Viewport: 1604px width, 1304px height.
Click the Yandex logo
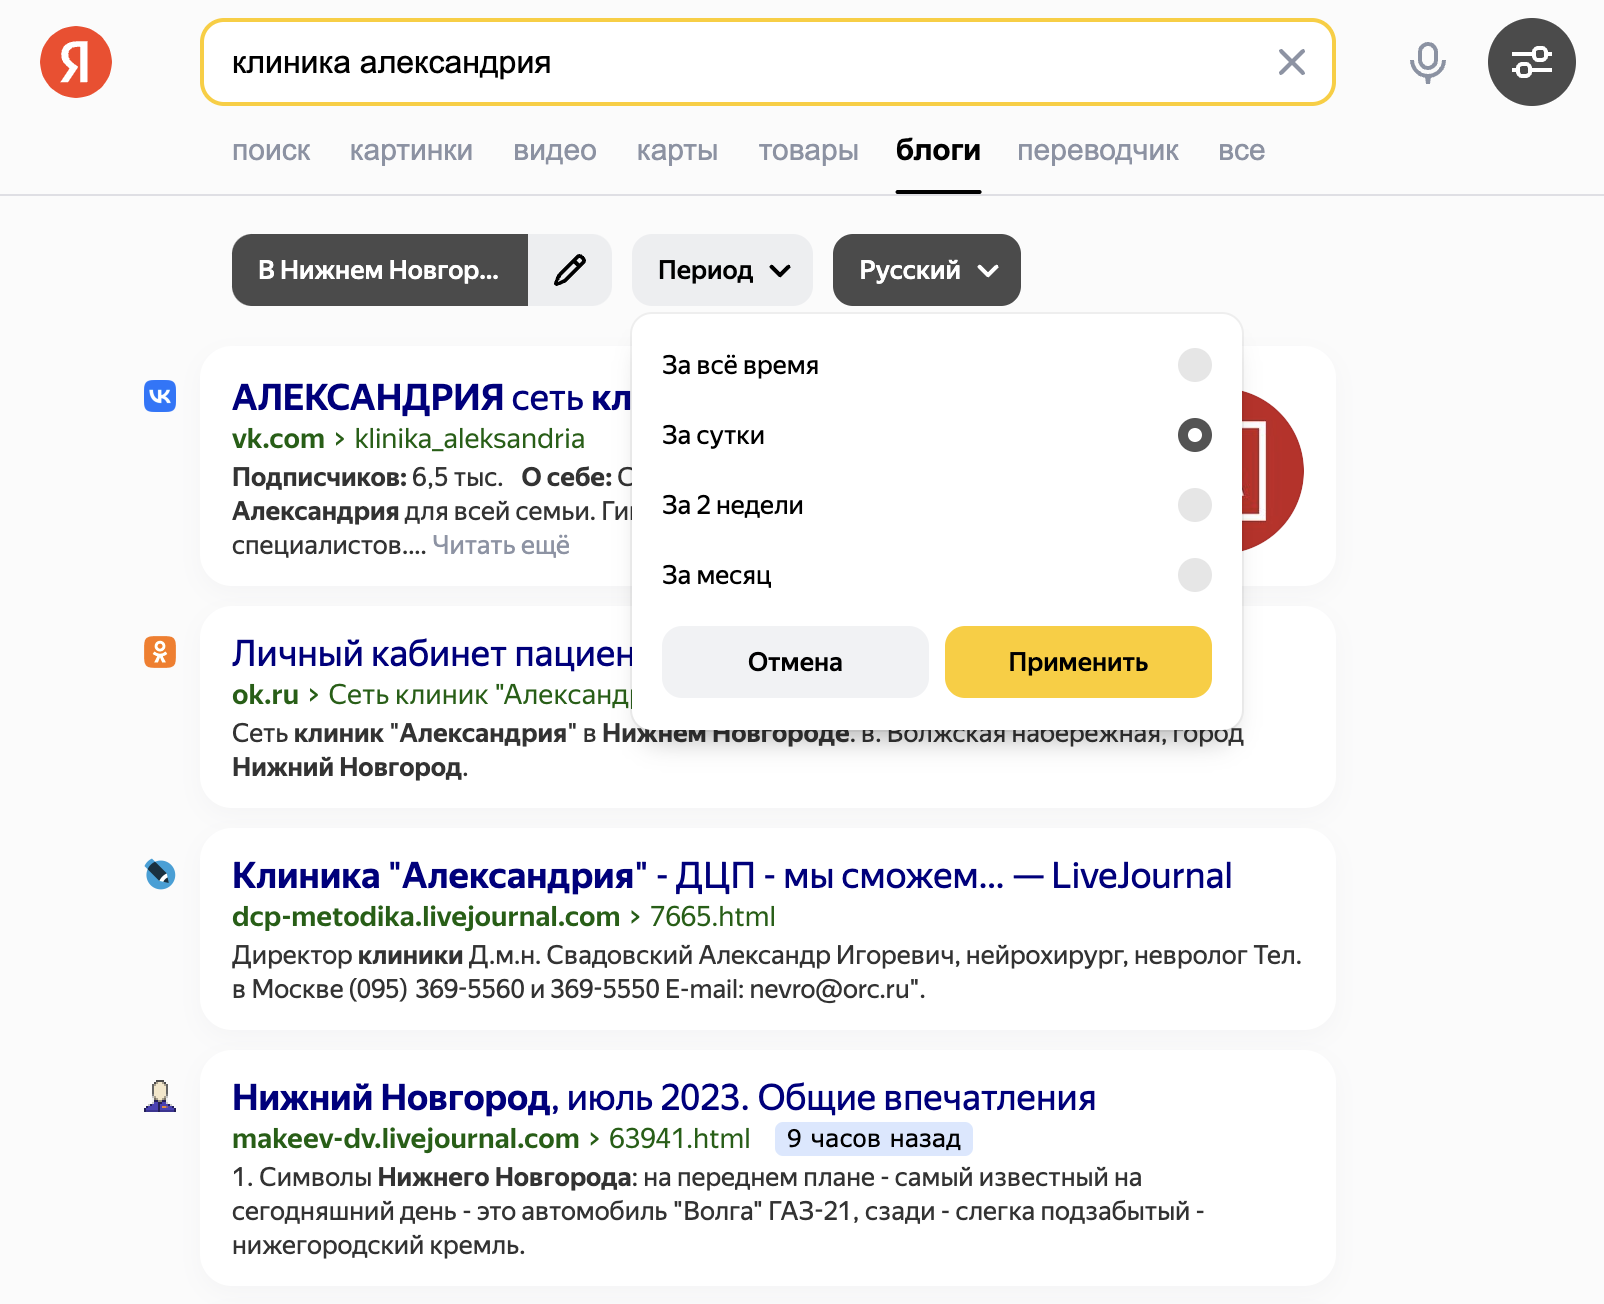pyautogui.click(x=76, y=62)
